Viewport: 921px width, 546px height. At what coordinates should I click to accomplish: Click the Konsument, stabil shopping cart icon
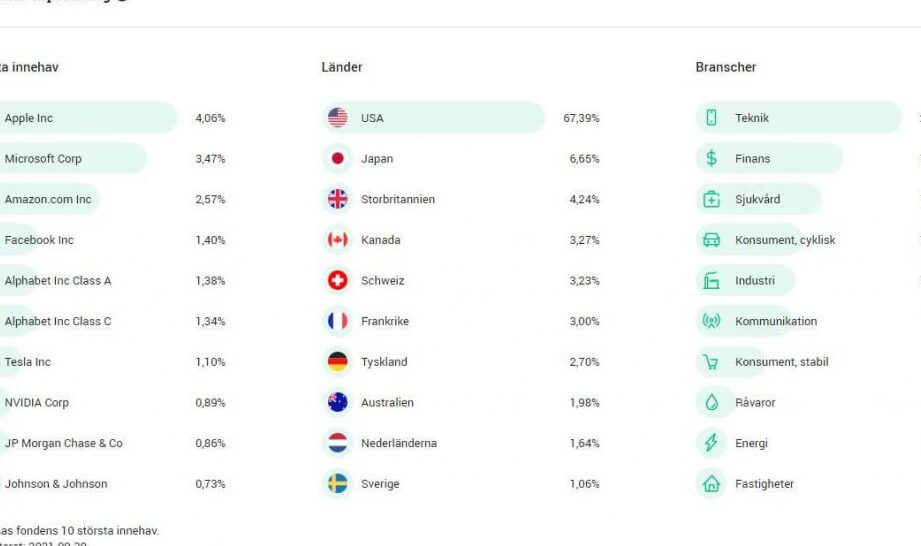coord(711,362)
